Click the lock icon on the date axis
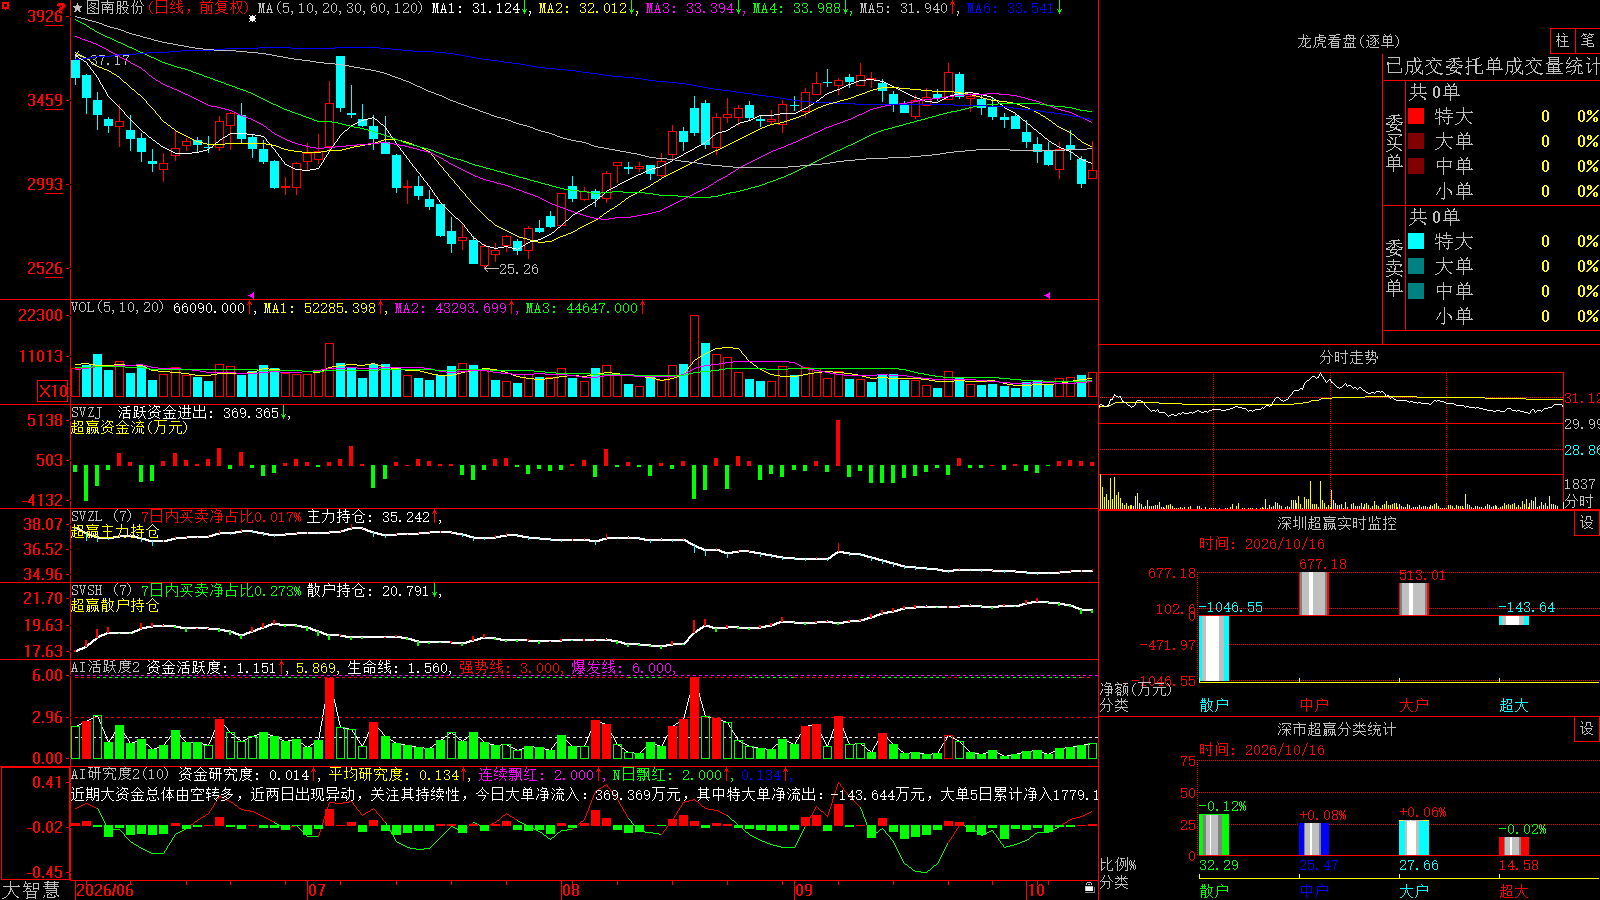 (x=1089, y=888)
